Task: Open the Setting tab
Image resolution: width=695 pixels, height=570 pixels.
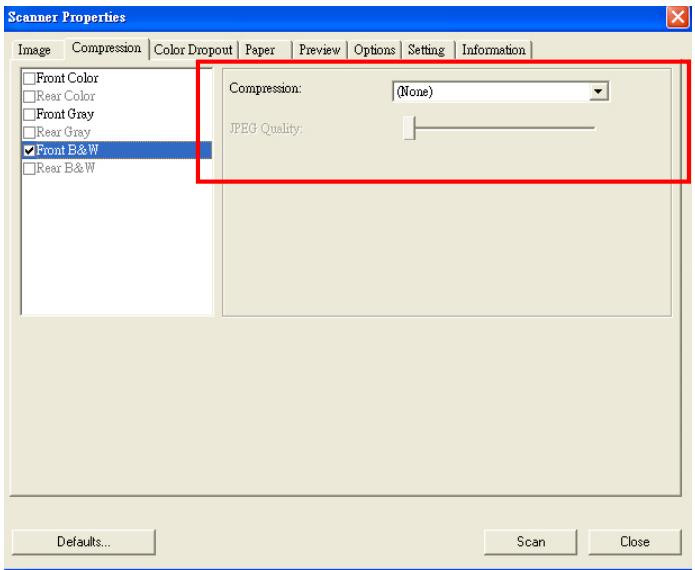Action: [x=426, y=50]
